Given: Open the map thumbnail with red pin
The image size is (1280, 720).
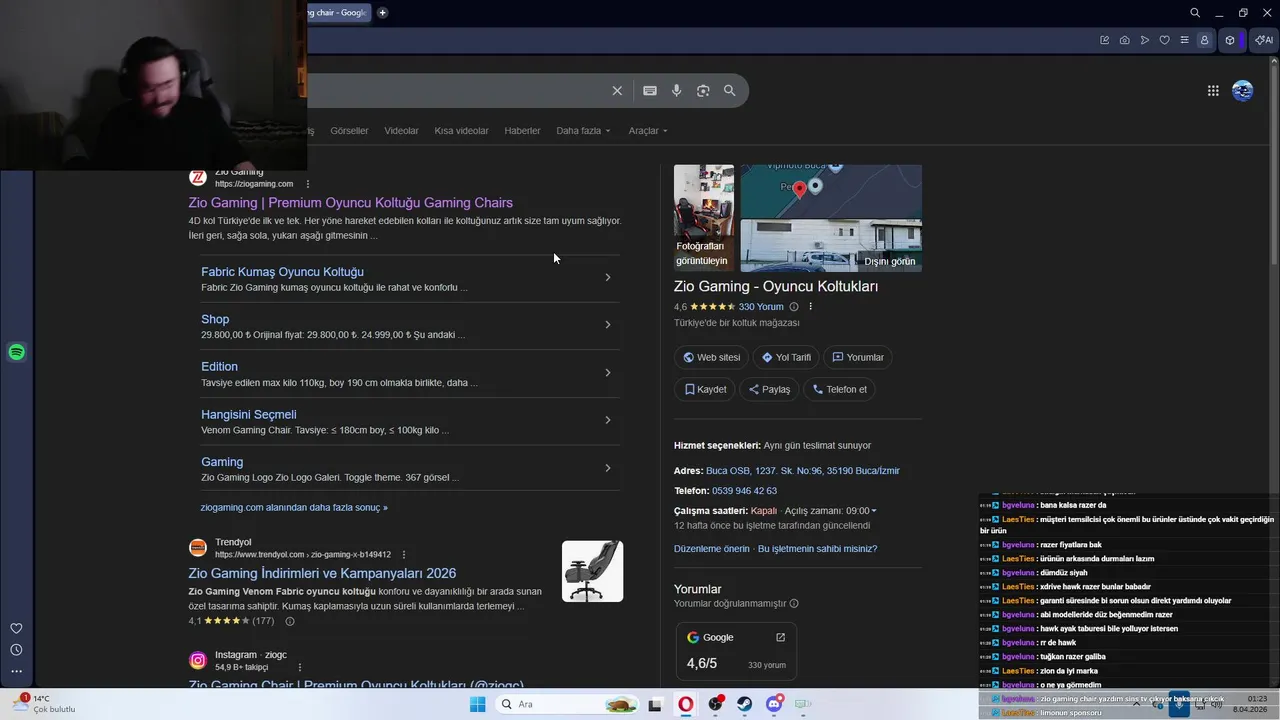Looking at the screenshot, I should tap(831, 192).
